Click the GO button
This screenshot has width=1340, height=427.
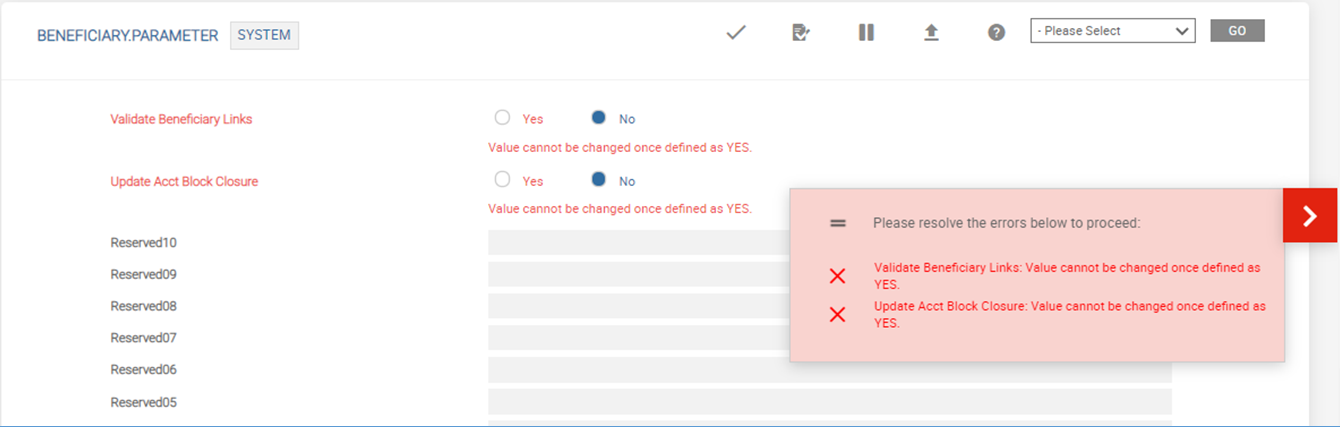pos(1237,31)
